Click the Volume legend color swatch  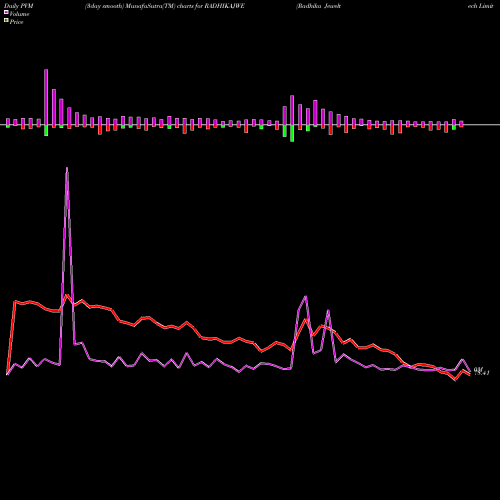tap(6, 12)
